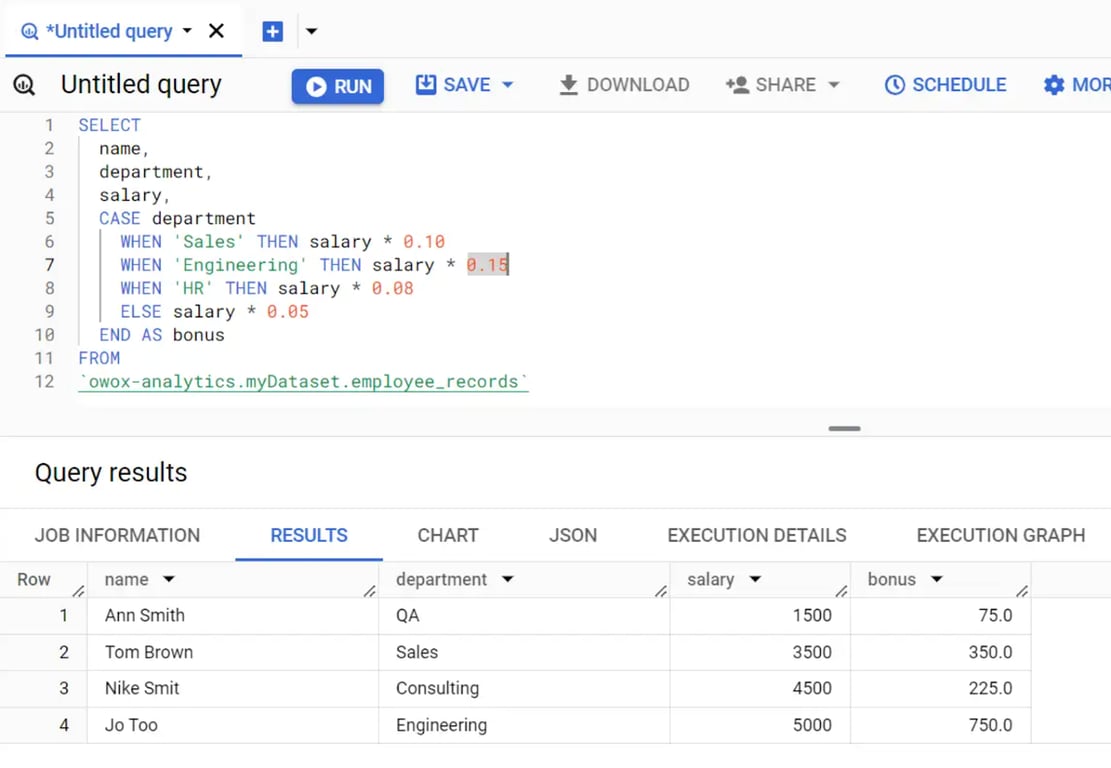Click the Row column resize handle
The image size is (1111, 768).
pyautogui.click(x=79, y=591)
